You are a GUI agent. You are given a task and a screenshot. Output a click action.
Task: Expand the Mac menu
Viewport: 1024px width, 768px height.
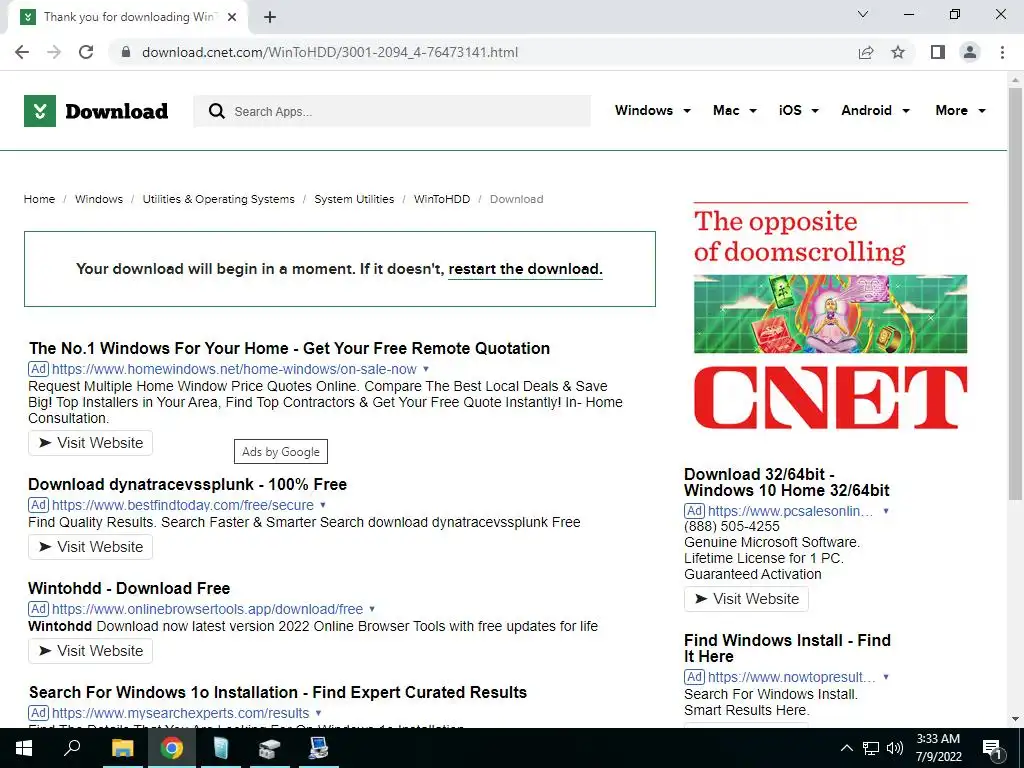(735, 110)
